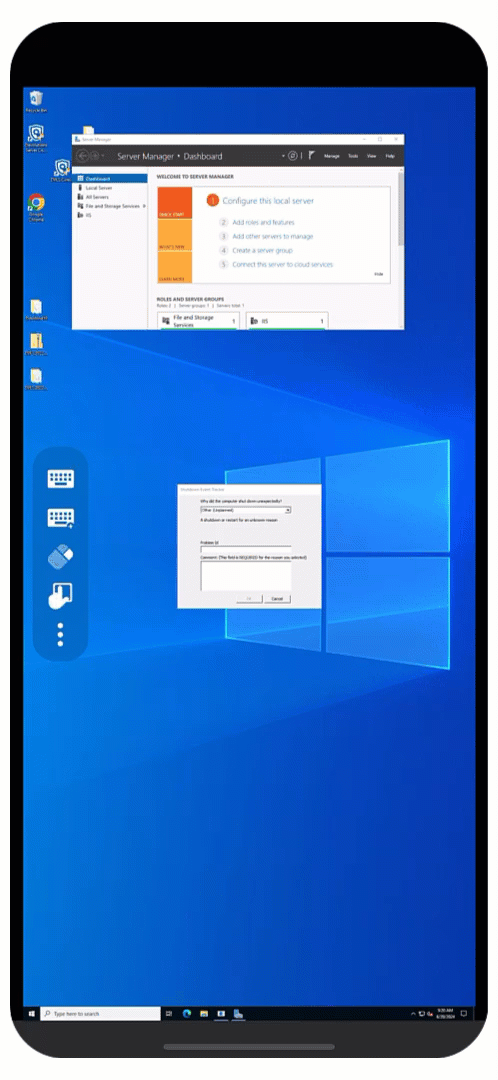This screenshot has width=498, height=1080.
Task: Open File Explorer from the taskbar
Action: 204,1014
